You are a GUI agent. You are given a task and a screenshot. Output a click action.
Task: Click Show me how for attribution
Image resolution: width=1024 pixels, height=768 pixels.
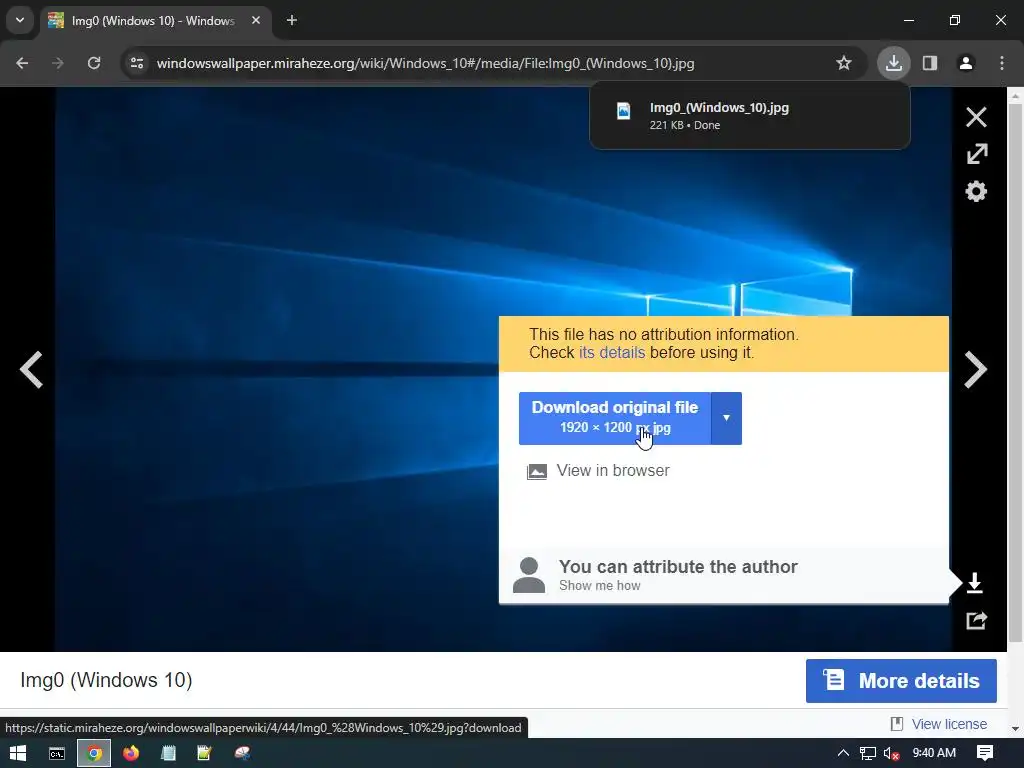tap(600, 586)
